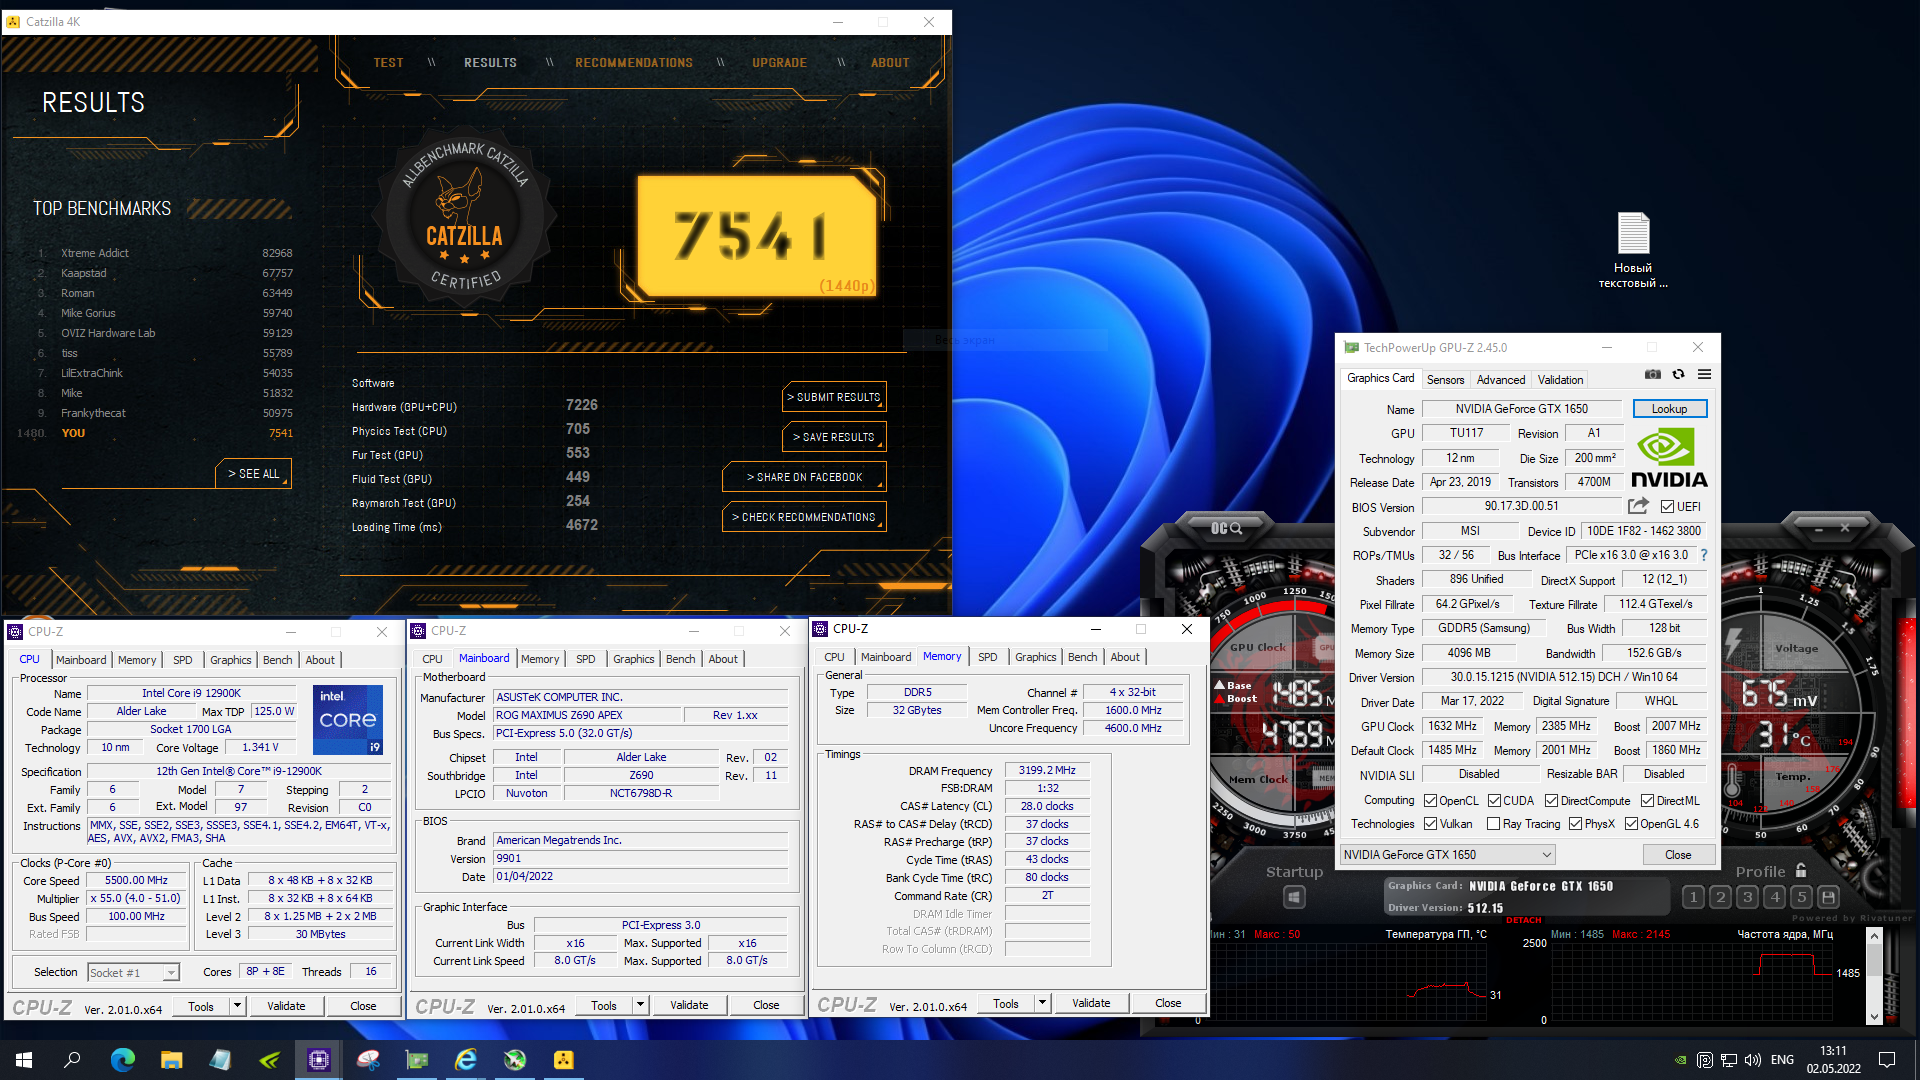Viewport: 1920px width, 1080px height.
Task: Open the text document on the desktop
Action: (x=1633, y=250)
